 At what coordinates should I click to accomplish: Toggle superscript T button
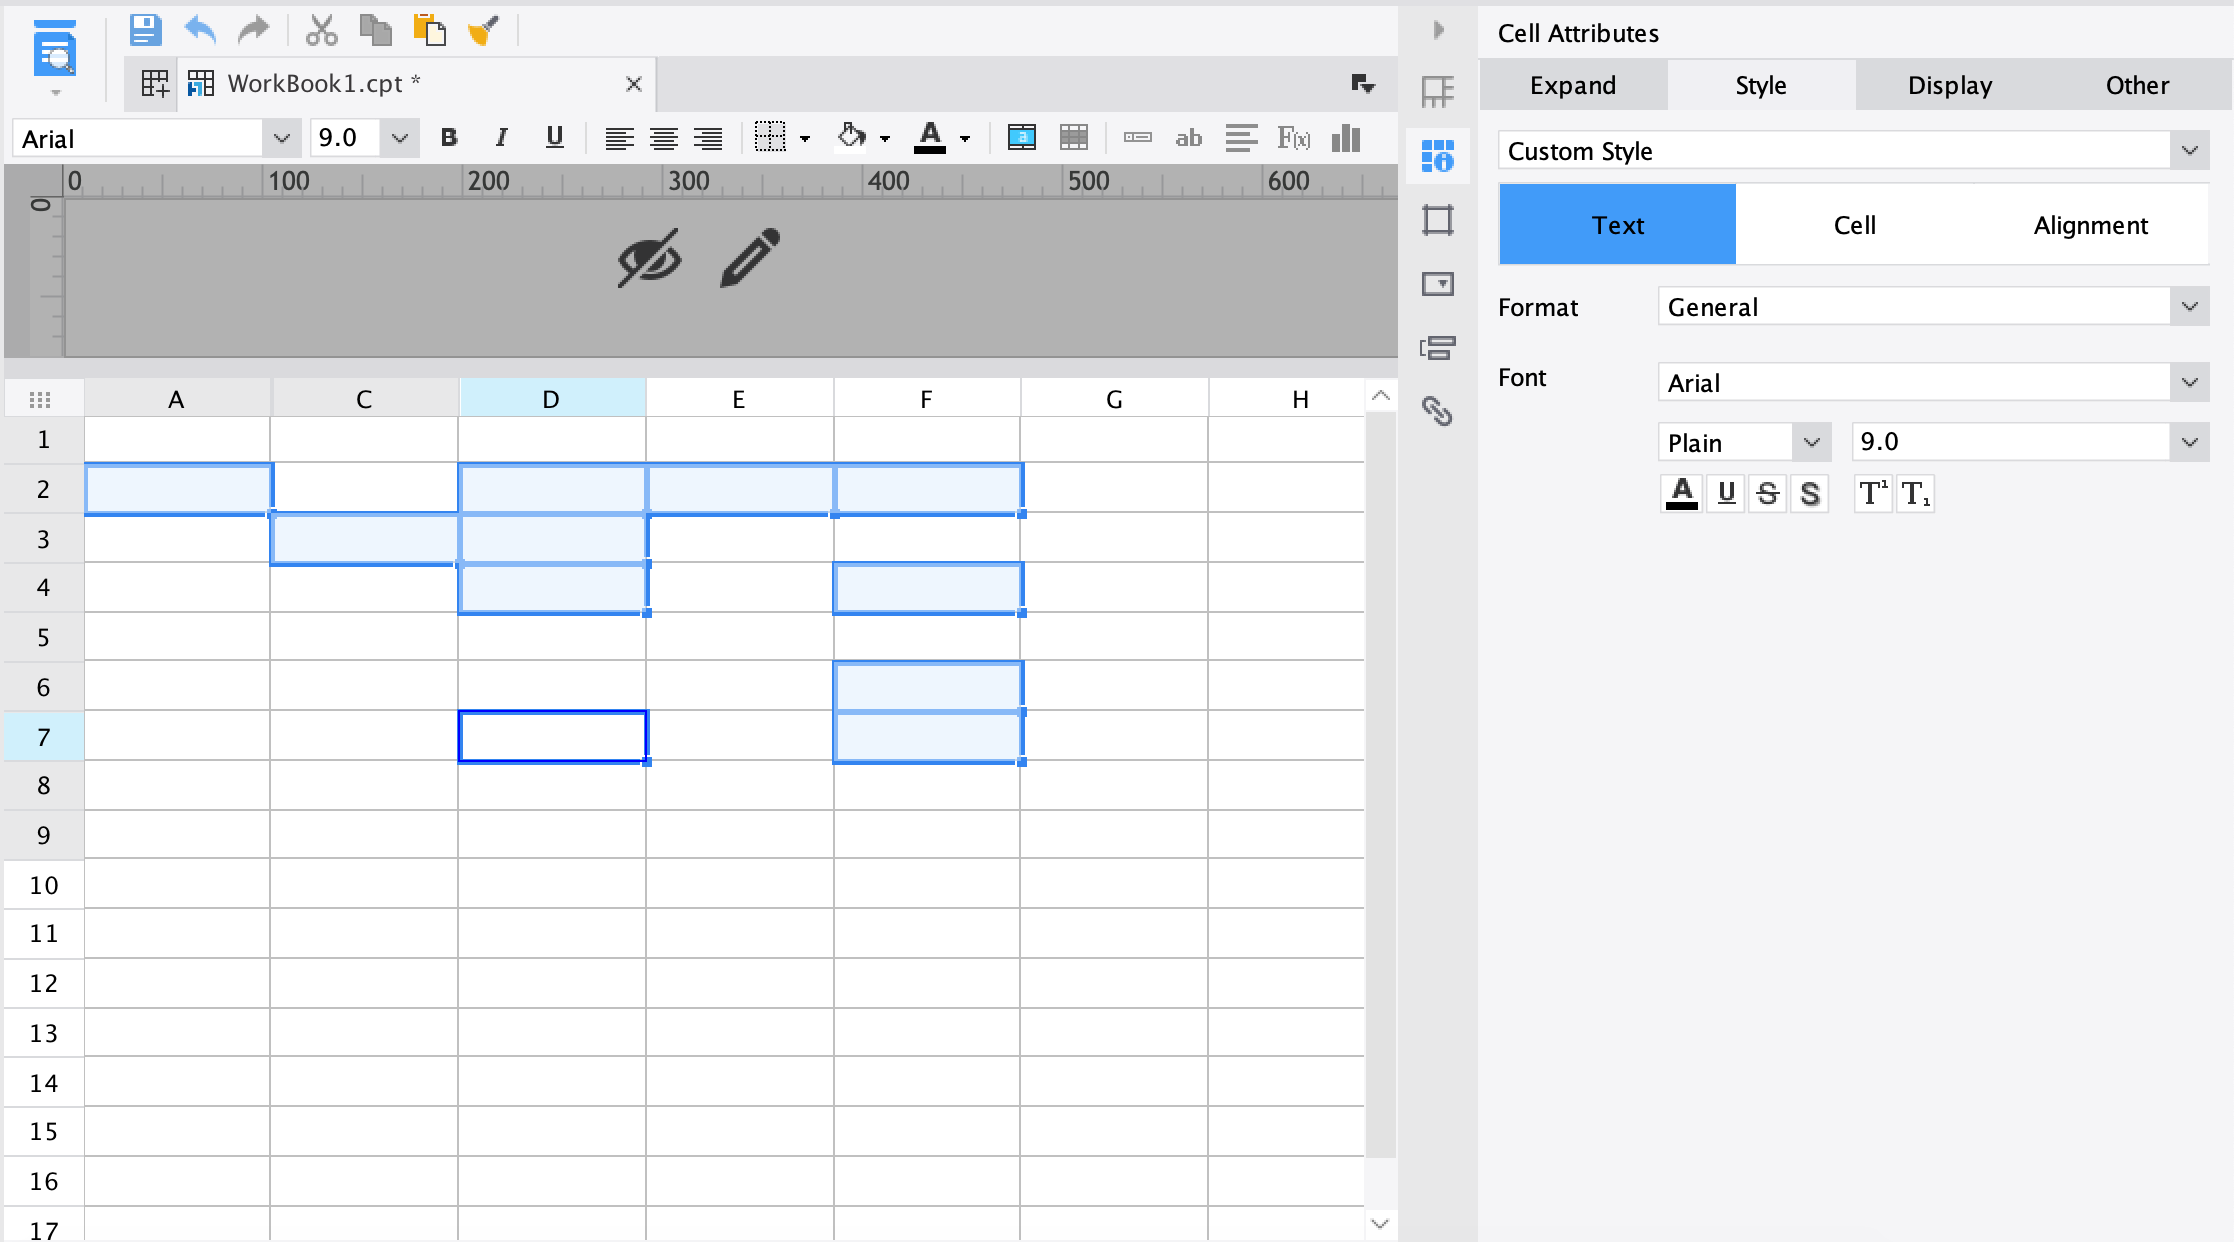coord(1873,493)
